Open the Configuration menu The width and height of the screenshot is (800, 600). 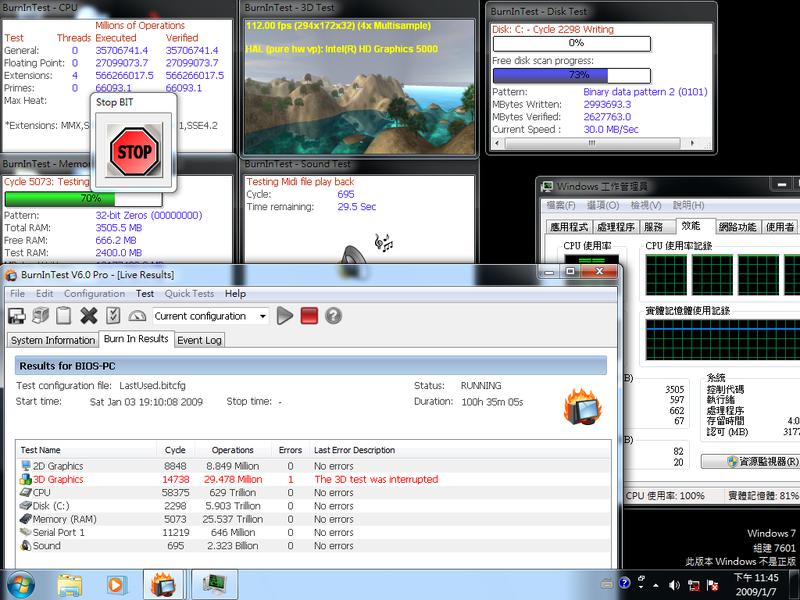(x=94, y=293)
